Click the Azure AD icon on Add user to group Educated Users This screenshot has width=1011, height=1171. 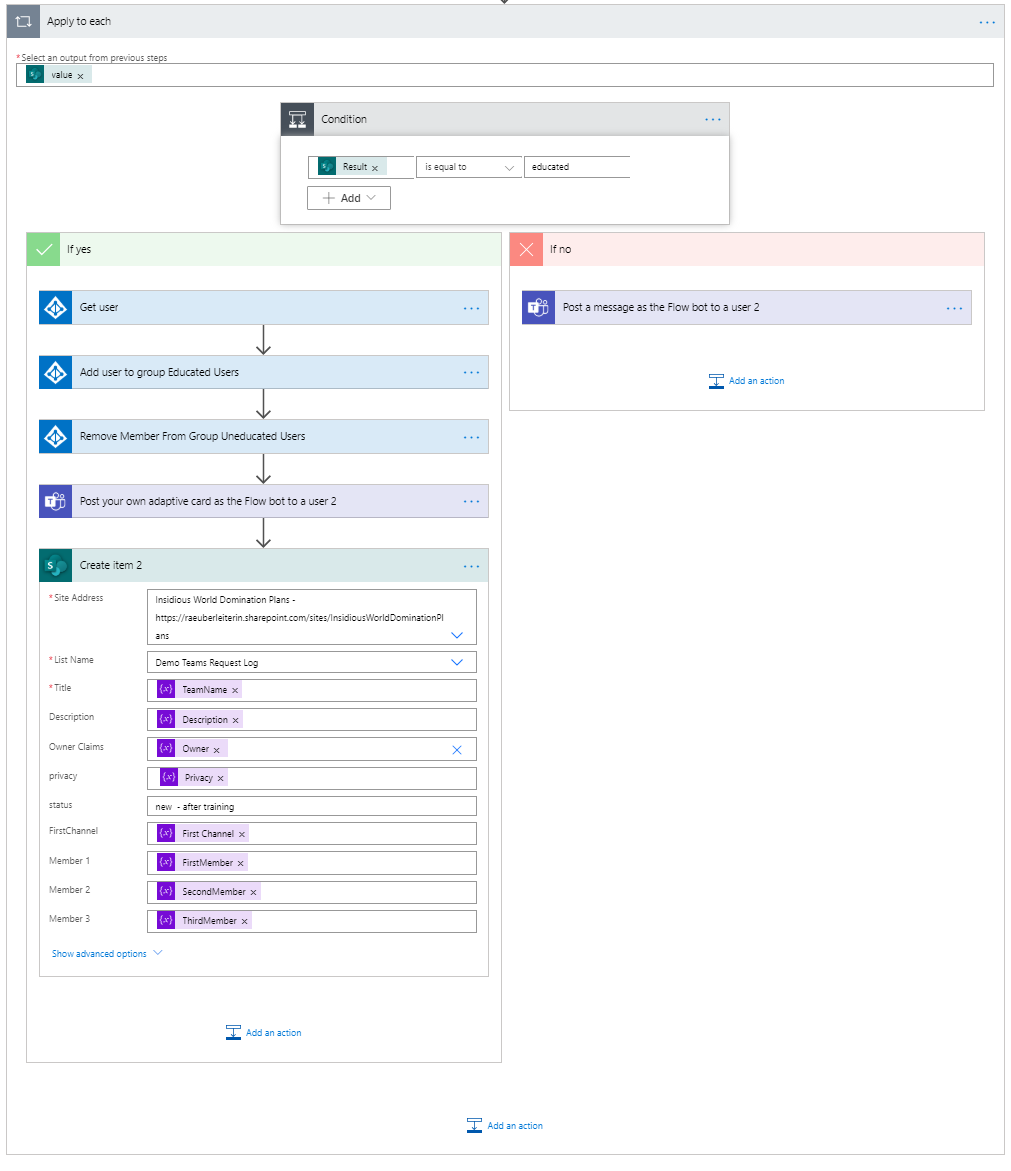55,372
